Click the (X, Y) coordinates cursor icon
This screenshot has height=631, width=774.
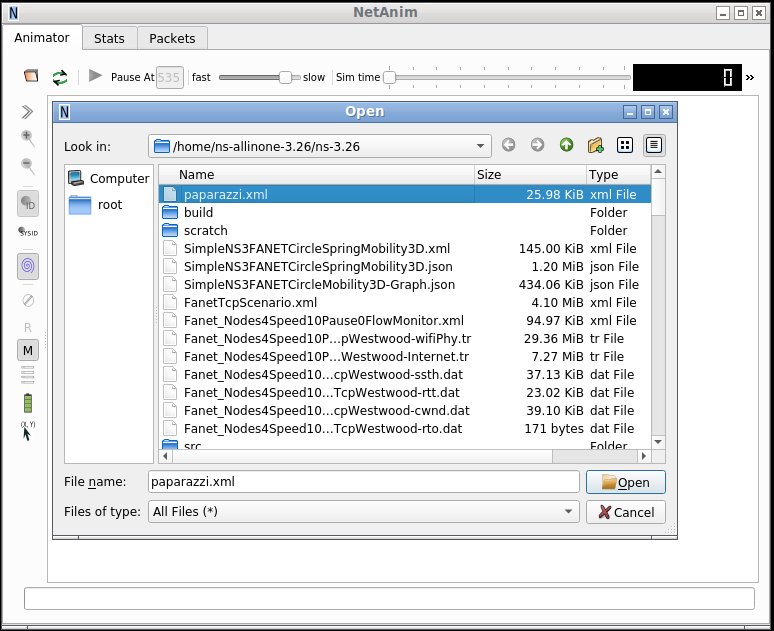(x=28, y=431)
